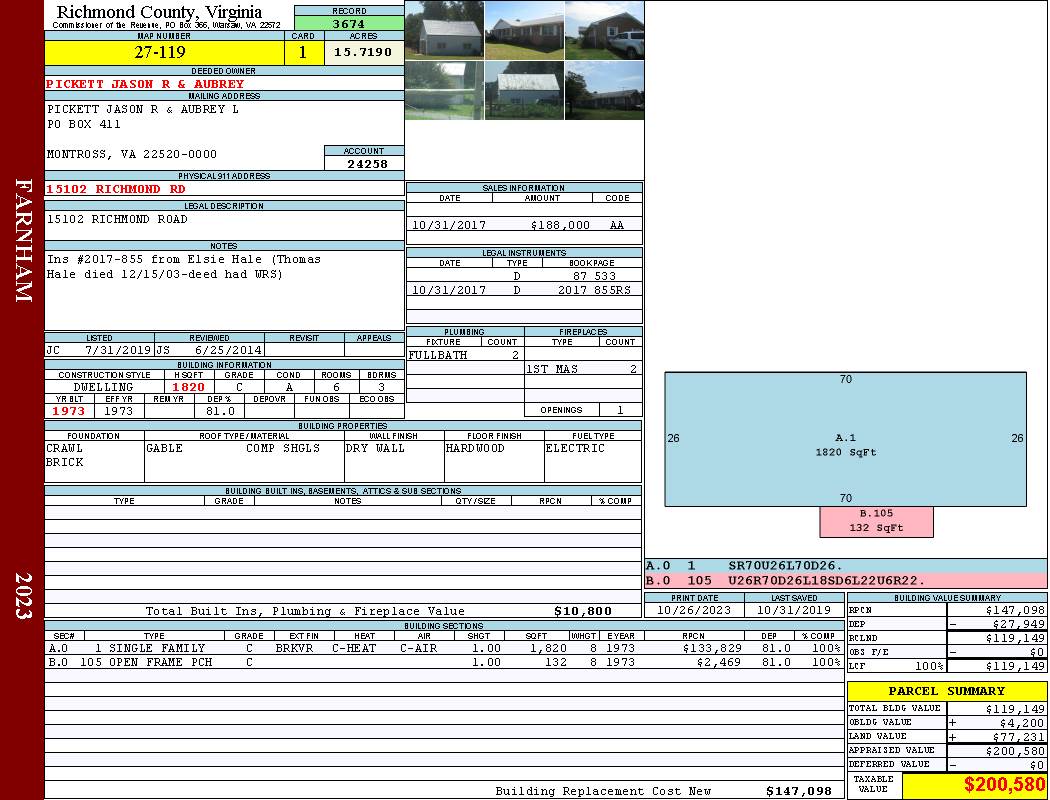Click the Parcel Summary header
1050x800 pixels.
click(946, 691)
